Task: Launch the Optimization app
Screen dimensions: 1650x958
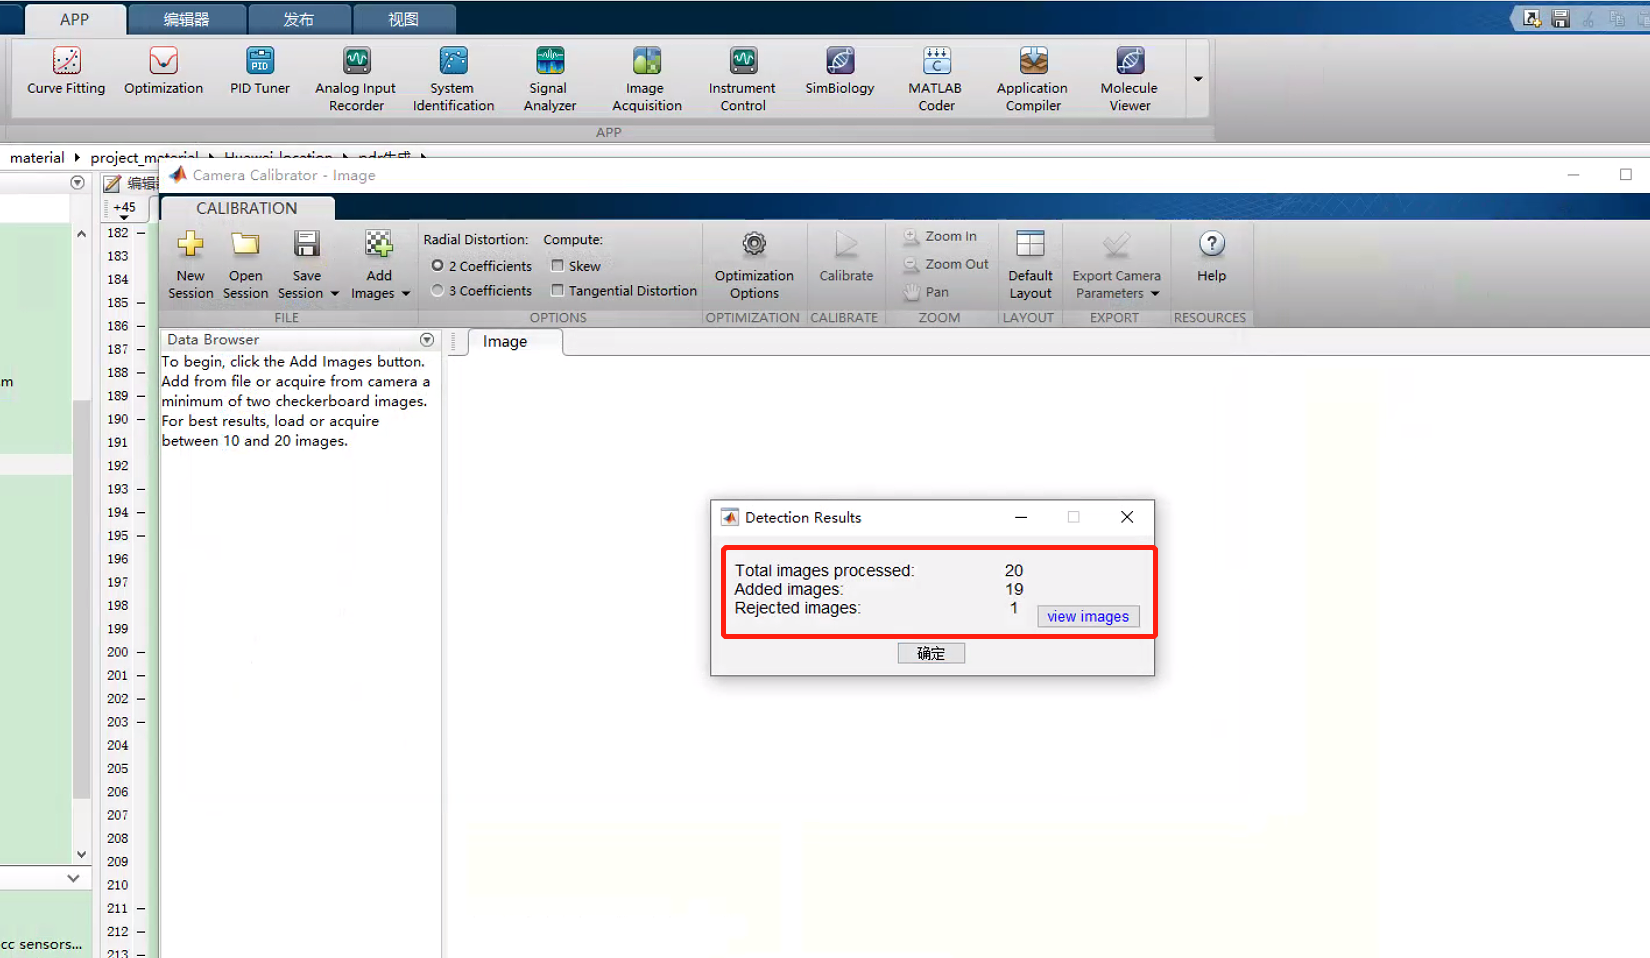Action: click(163, 71)
